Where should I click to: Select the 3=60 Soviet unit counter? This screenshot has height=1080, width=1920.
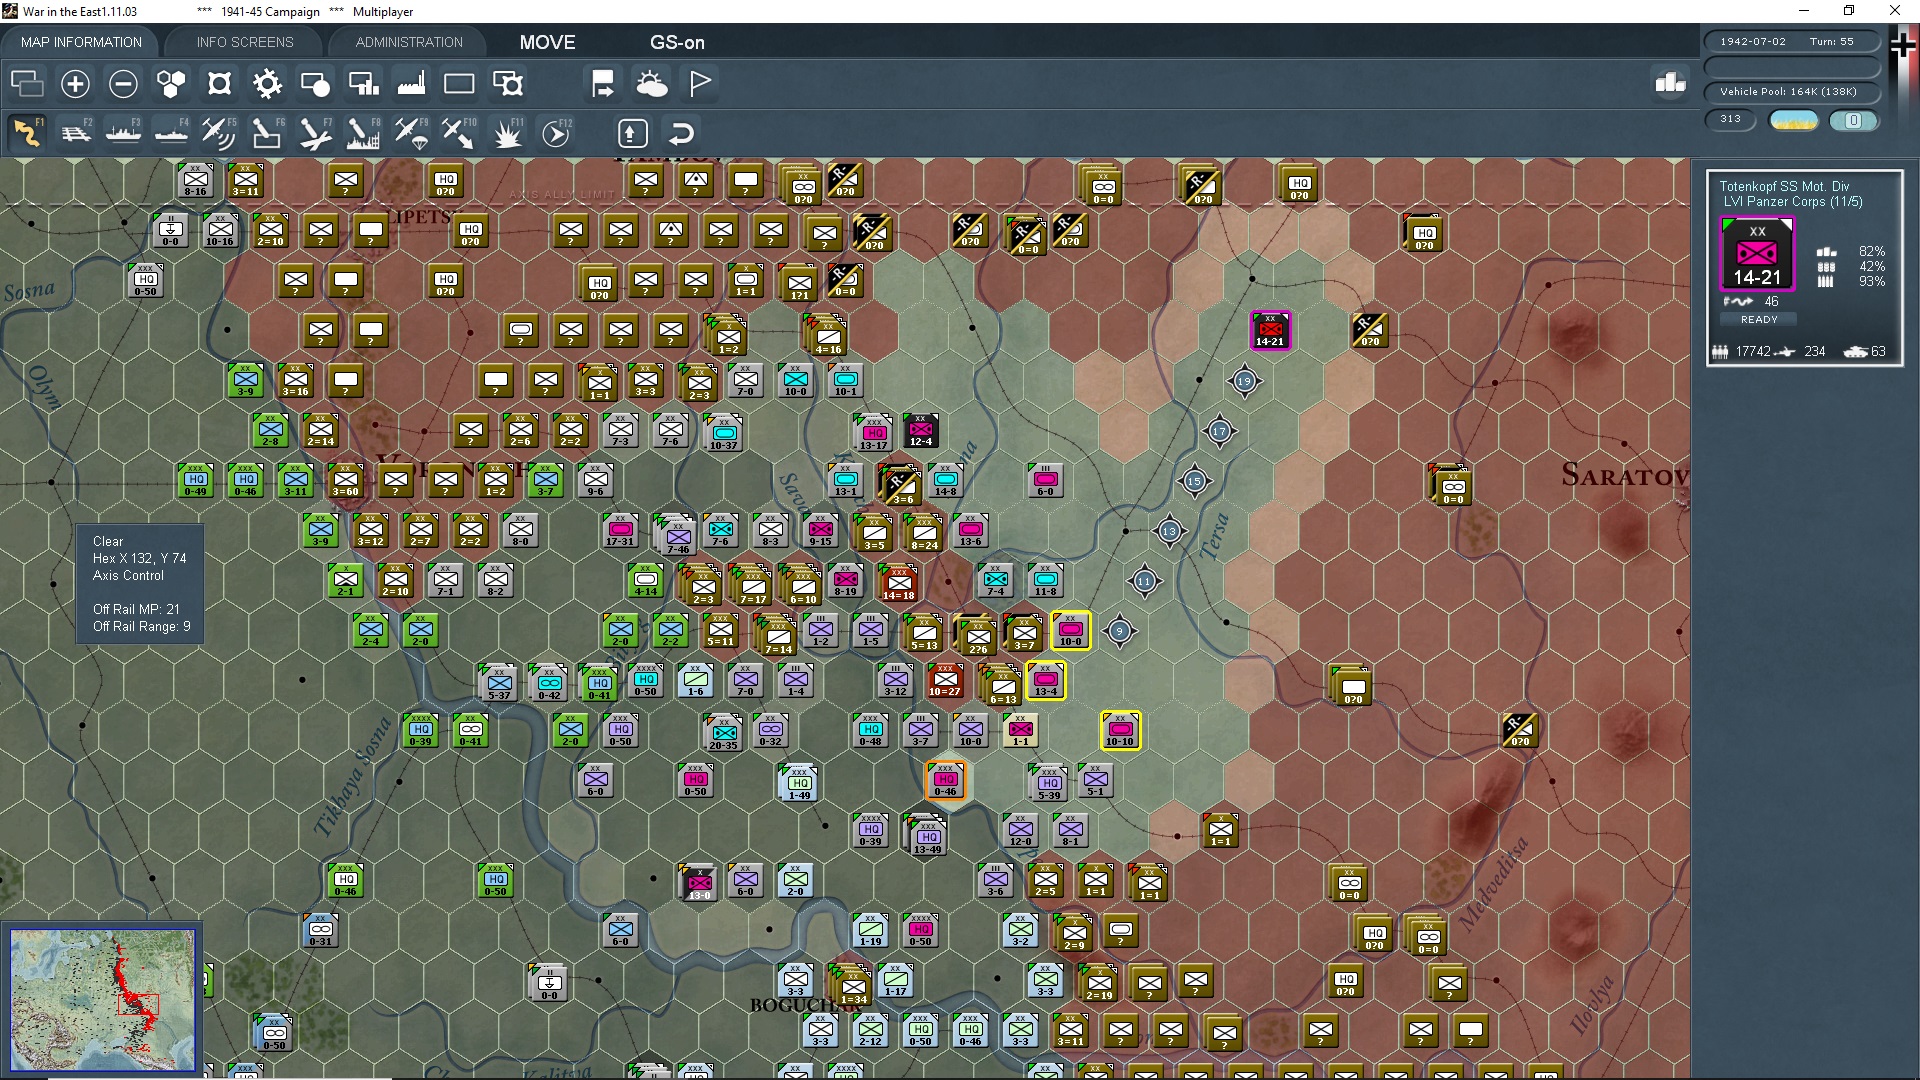[x=345, y=480]
